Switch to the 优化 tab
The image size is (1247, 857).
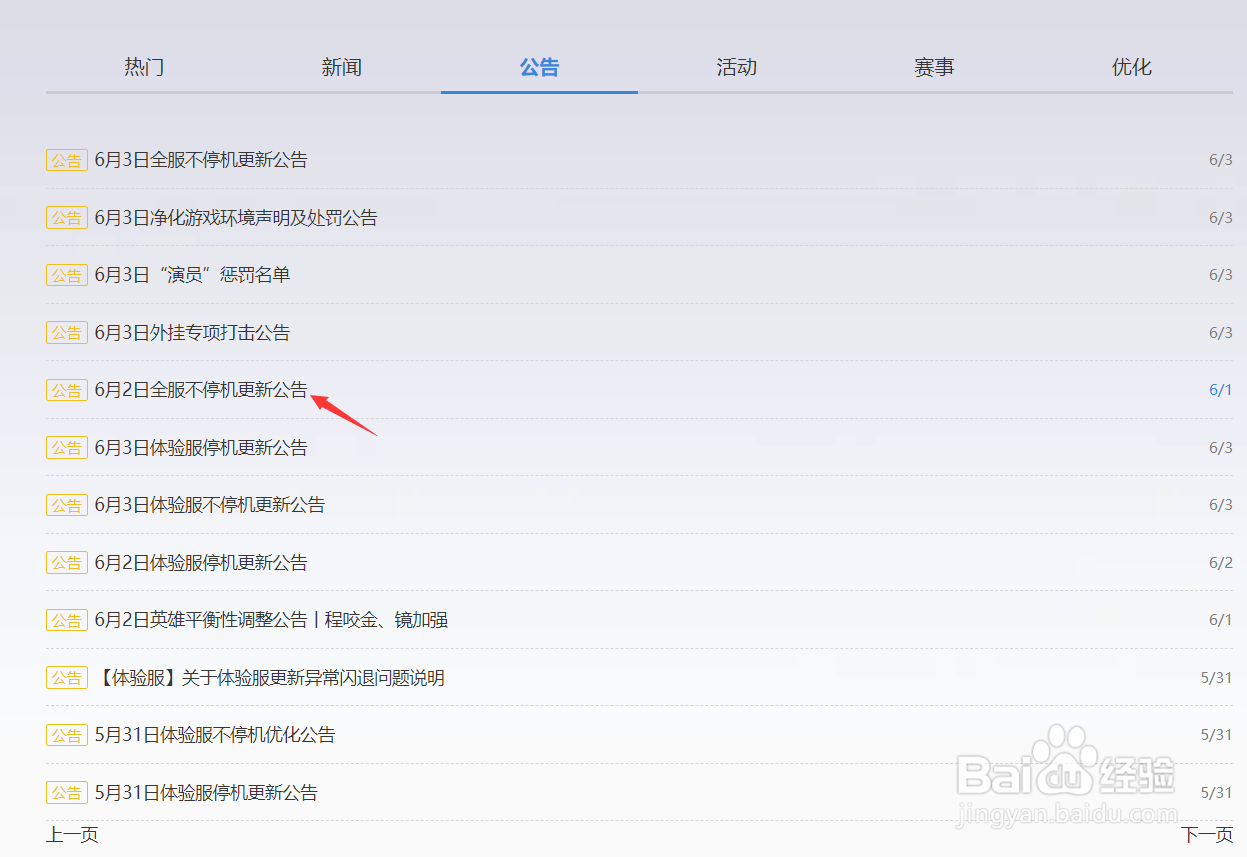tap(1131, 67)
